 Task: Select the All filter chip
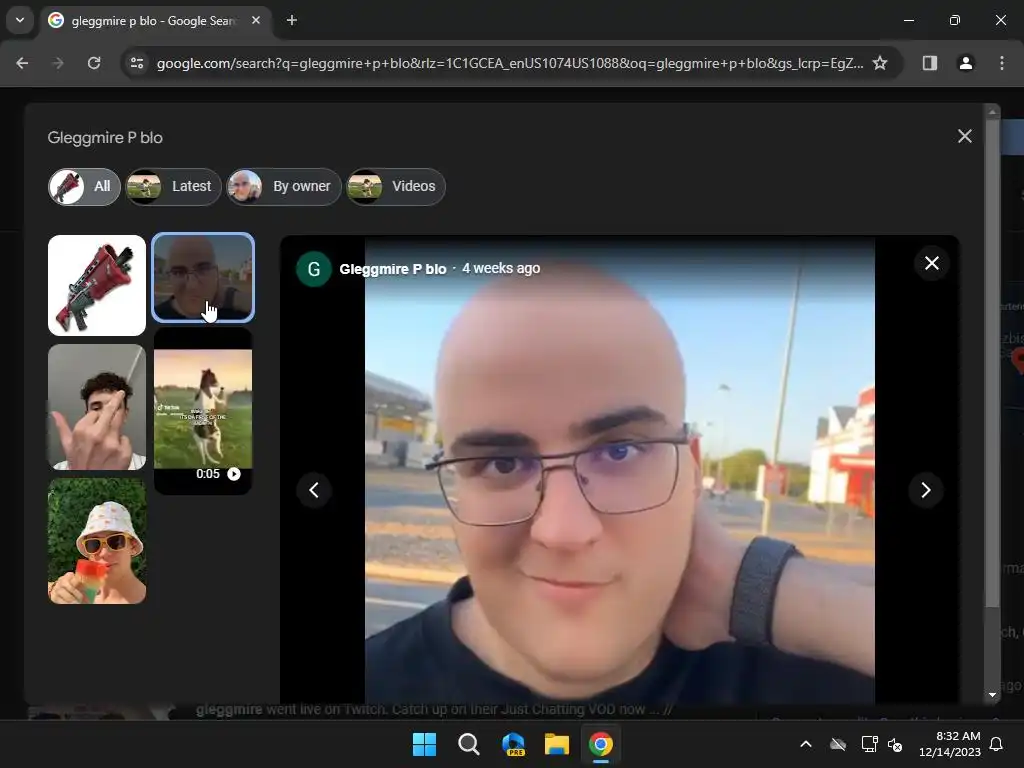84,187
